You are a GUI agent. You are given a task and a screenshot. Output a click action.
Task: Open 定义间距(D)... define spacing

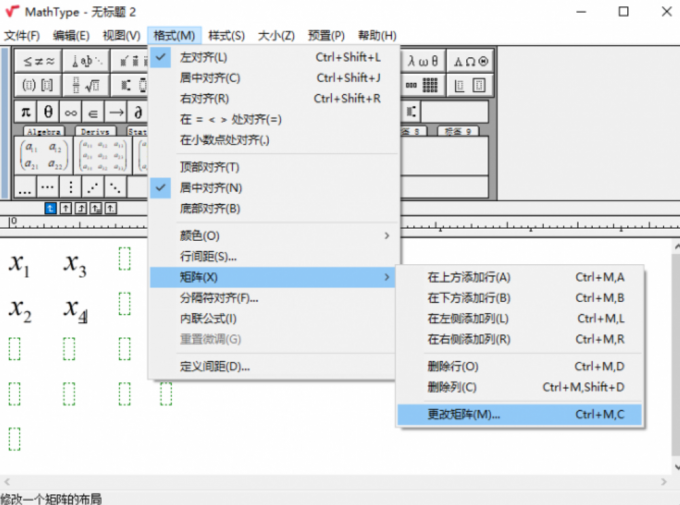(x=272, y=367)
